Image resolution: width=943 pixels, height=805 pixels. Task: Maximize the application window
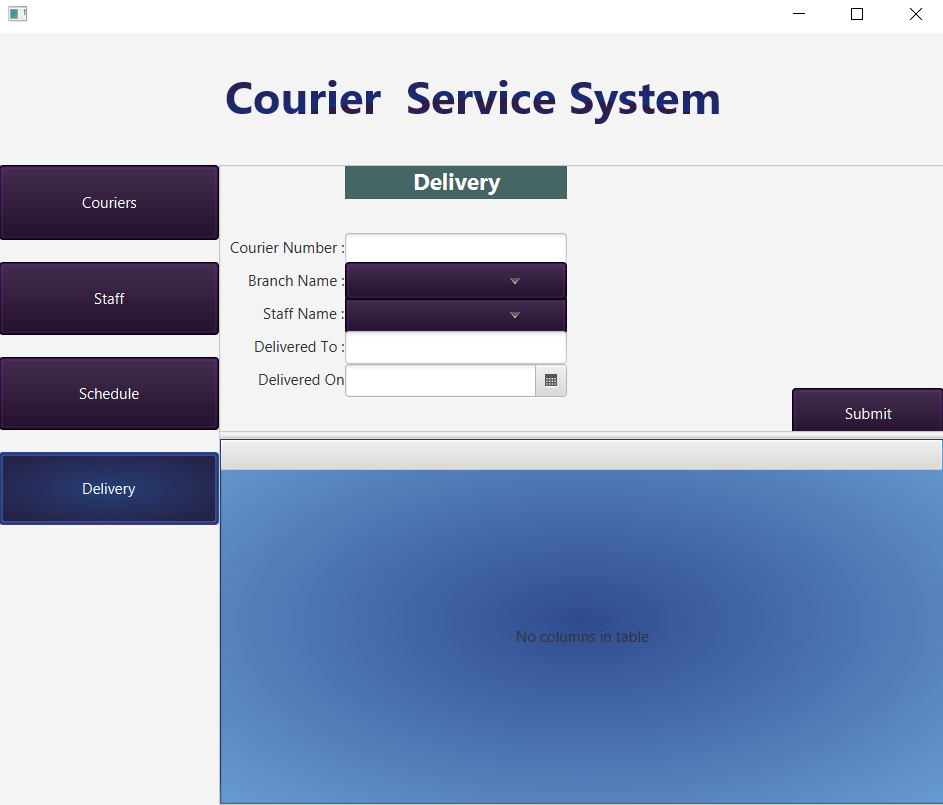coord(857,15)
